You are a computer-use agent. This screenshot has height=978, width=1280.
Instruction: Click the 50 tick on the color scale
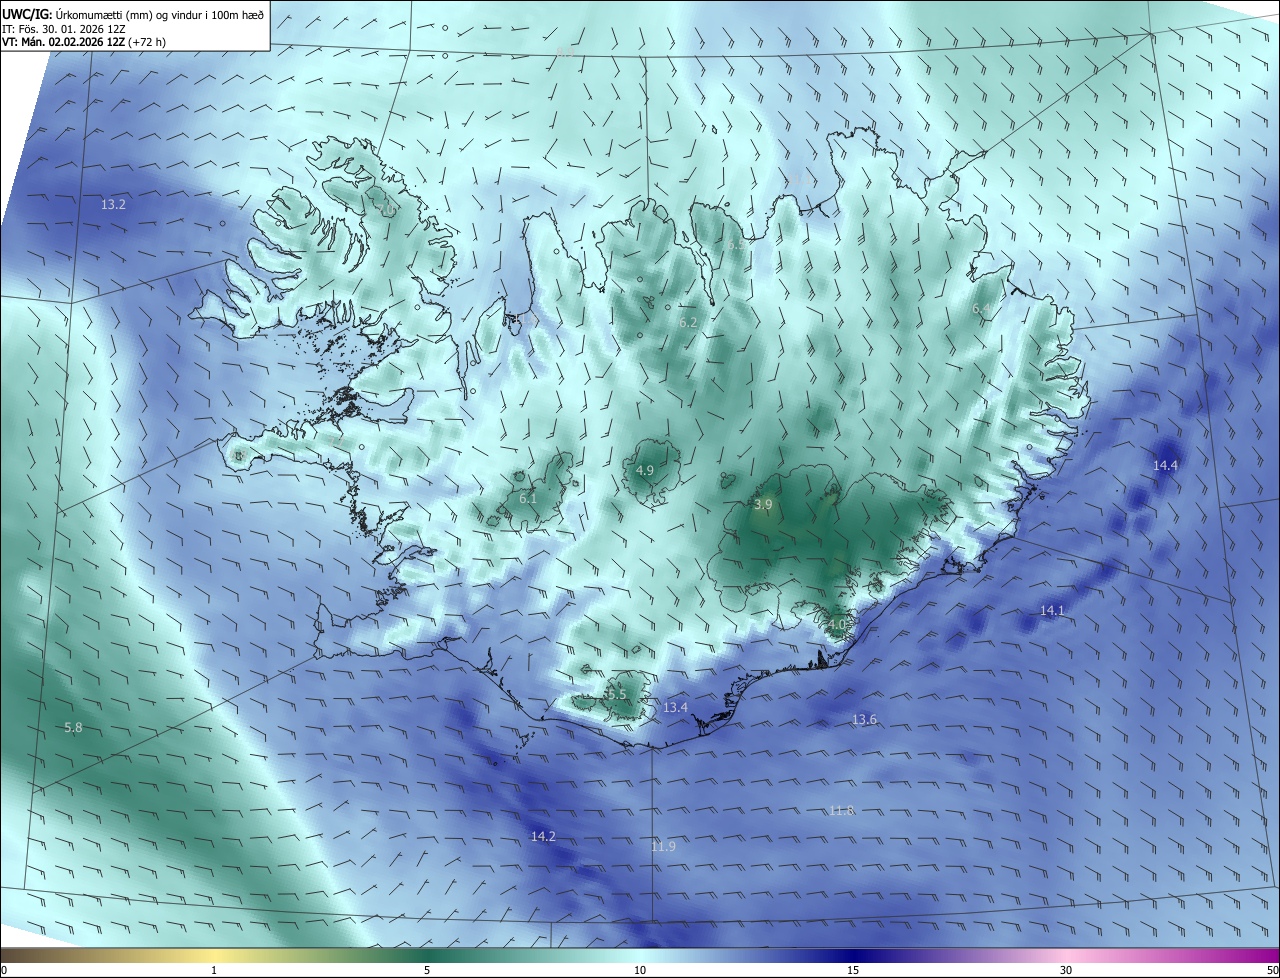click(1272, 970)
